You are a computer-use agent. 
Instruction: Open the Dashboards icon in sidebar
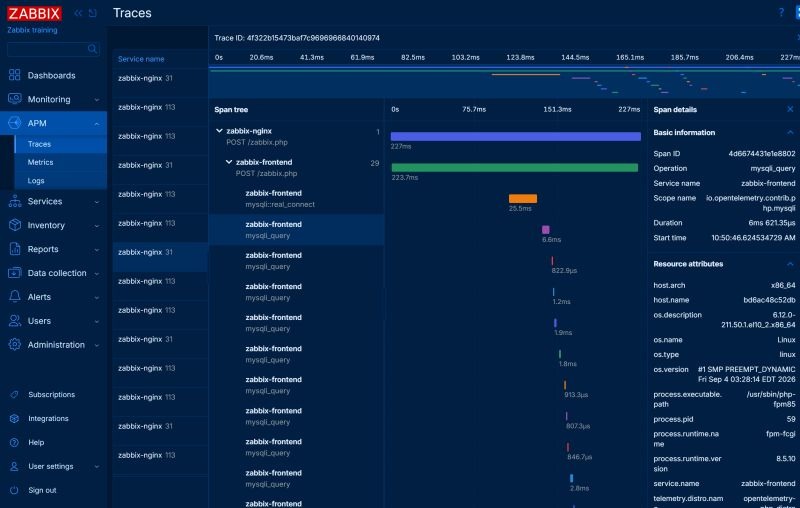[15, 75]
